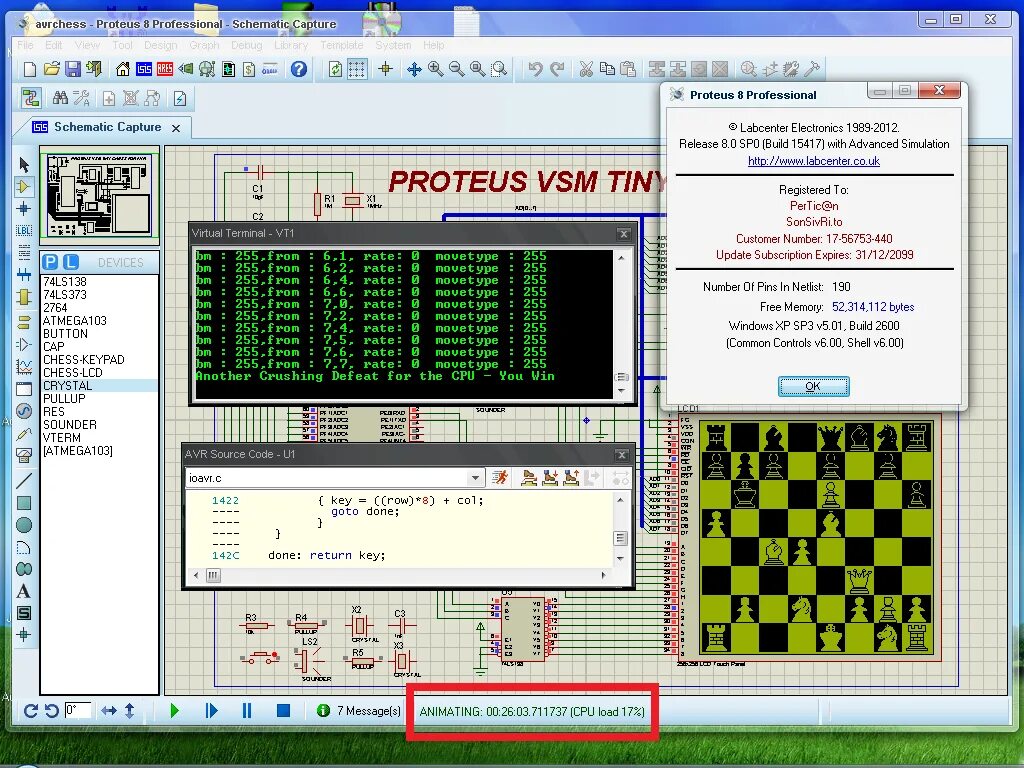Open the Debug menu
This screenshot has height=768, width=1024.
click(x=246, y=45)
